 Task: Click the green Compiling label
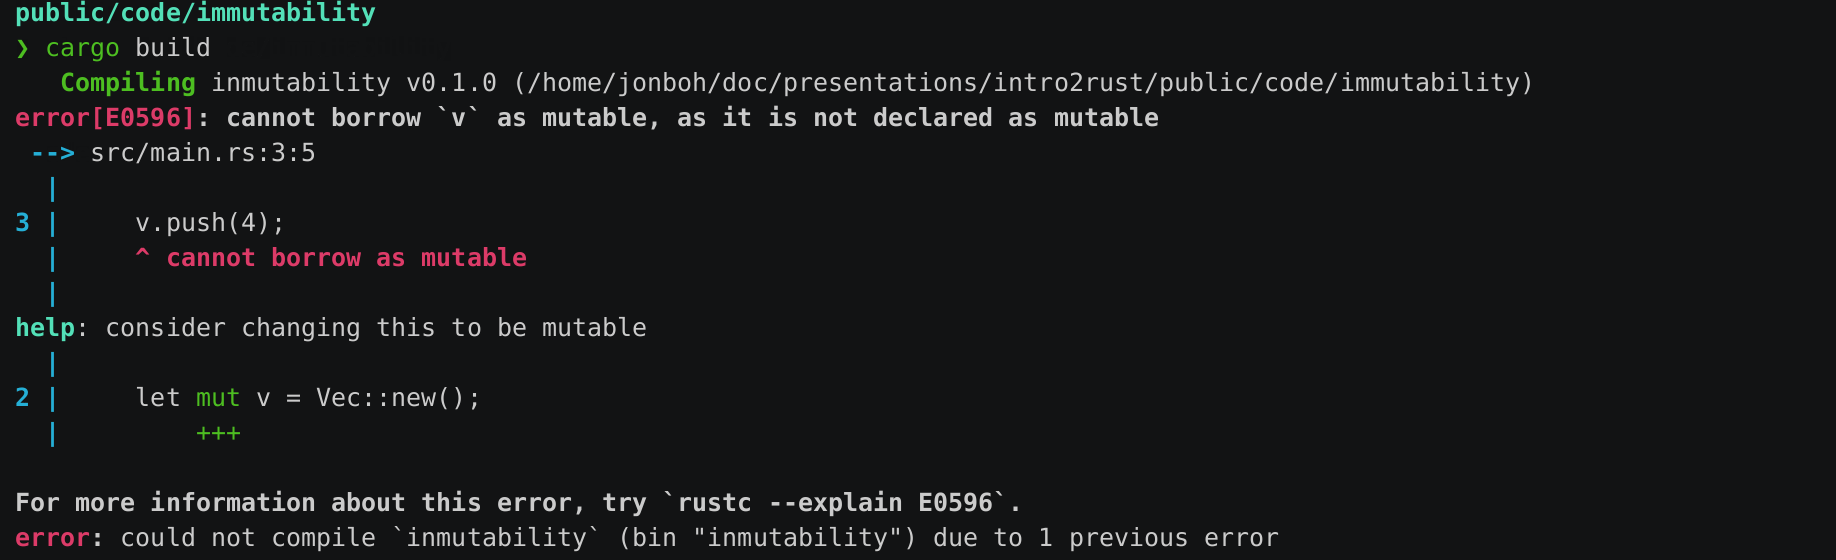(128, 83)
